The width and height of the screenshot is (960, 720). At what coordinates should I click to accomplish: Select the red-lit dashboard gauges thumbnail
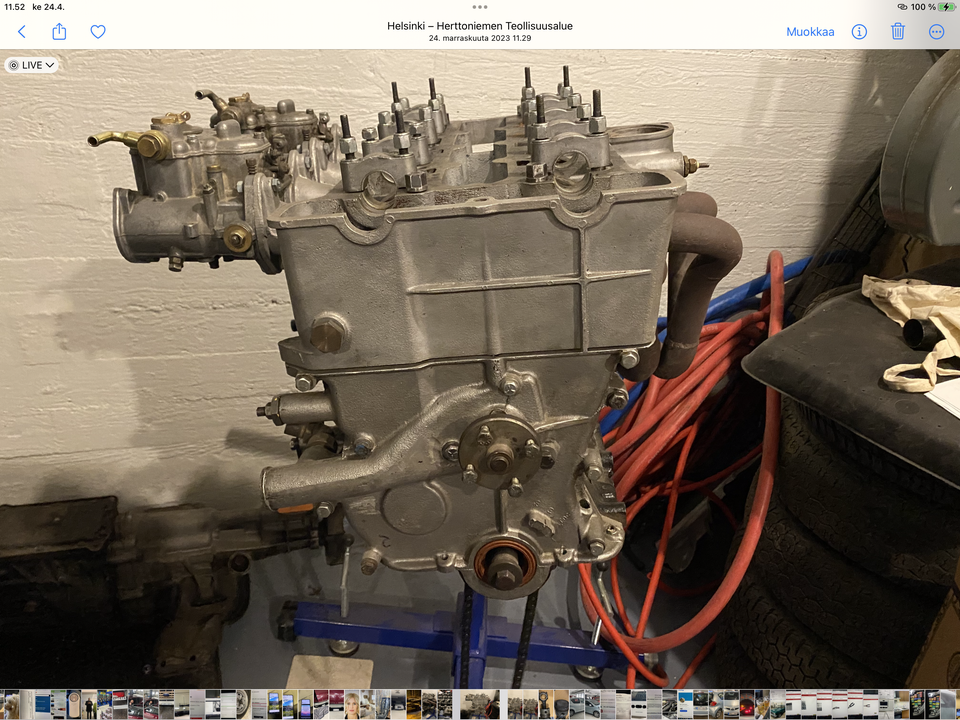coord(747,704)
